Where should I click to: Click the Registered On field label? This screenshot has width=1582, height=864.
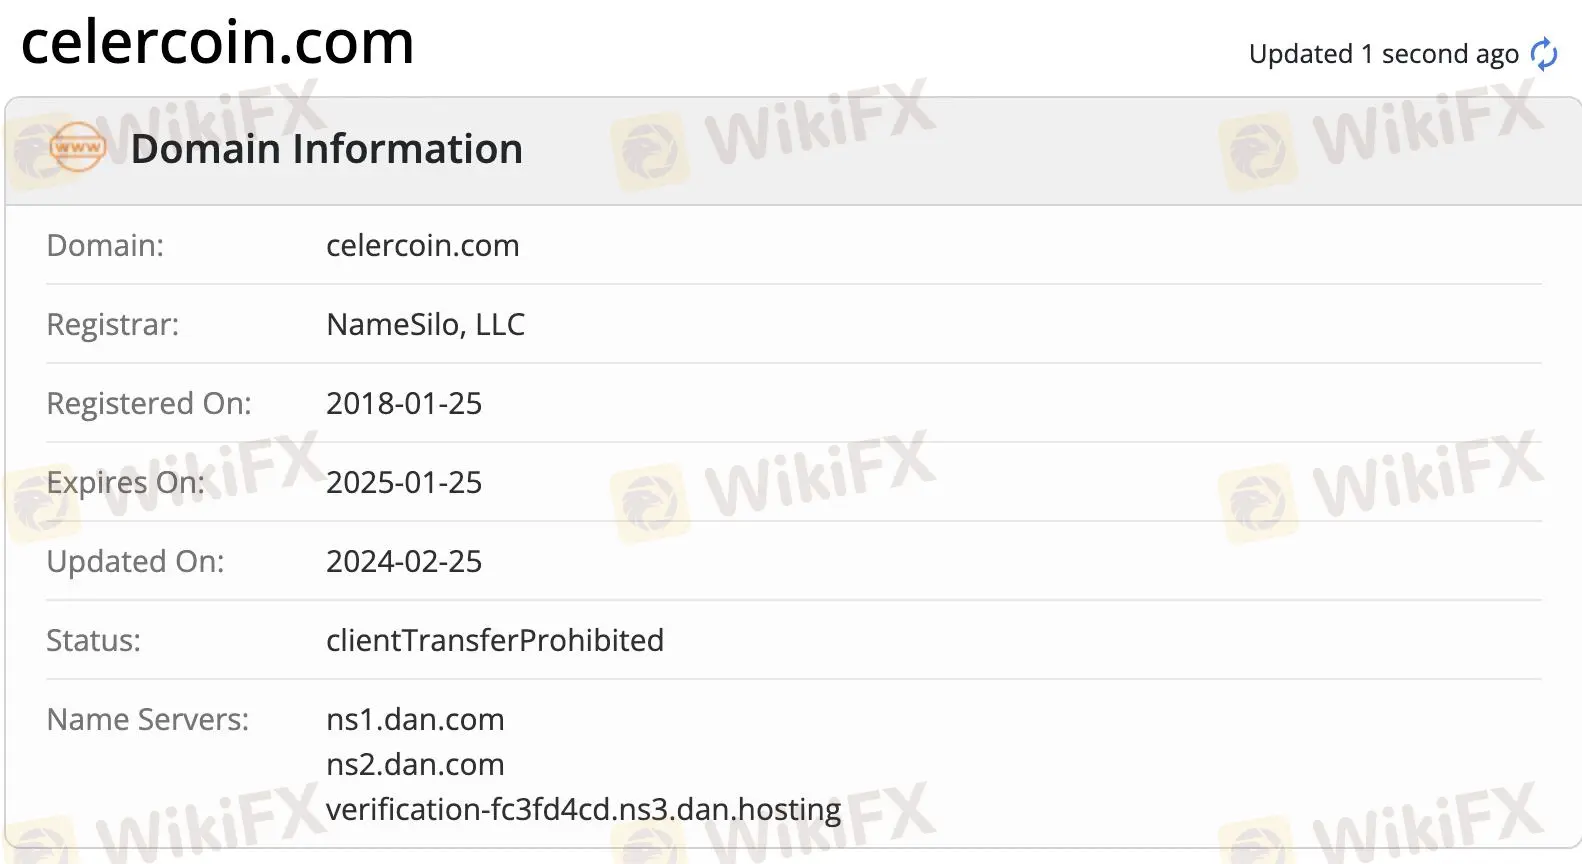(x=149, y=403)
